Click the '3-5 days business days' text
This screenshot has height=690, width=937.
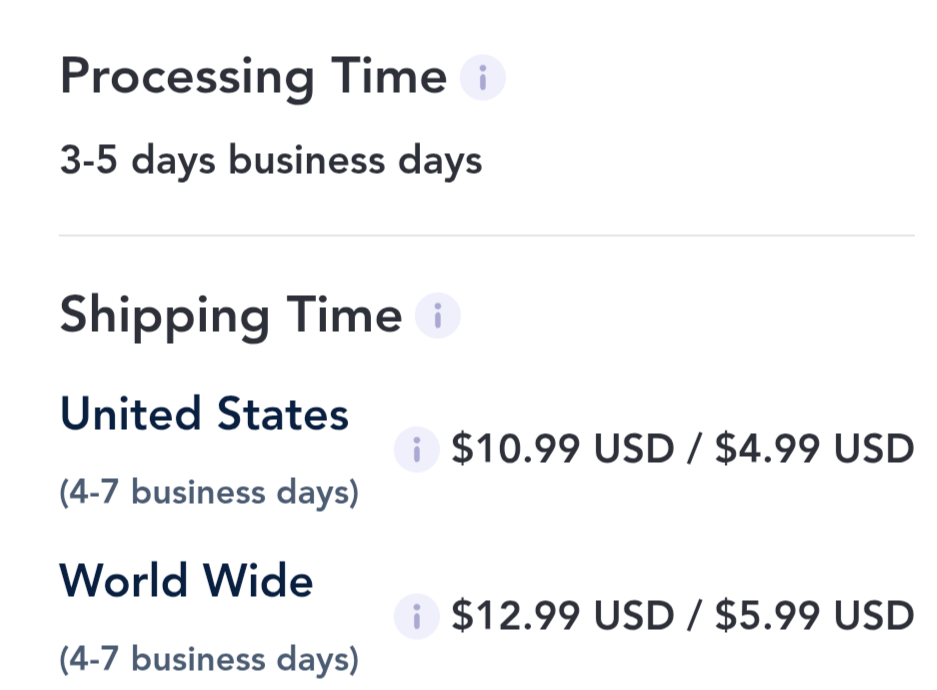(x=270, y=160)
